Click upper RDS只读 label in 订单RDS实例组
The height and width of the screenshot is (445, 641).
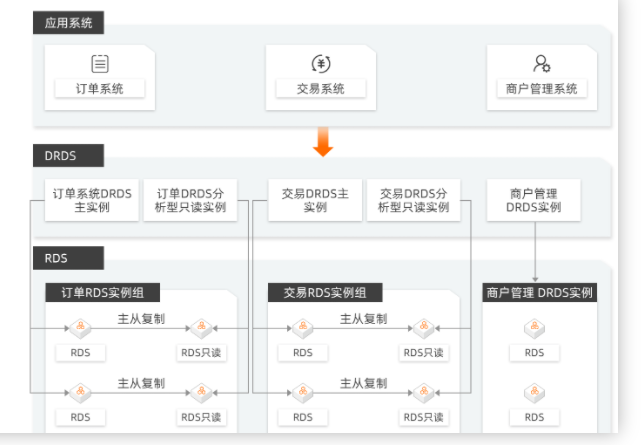tap(202, 353)
